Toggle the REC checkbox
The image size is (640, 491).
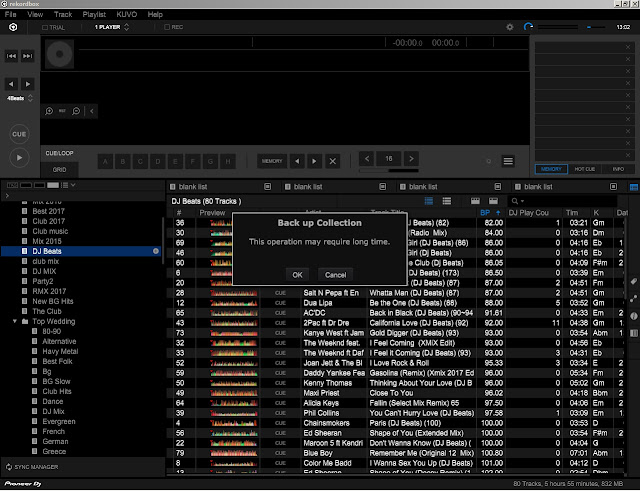pos(167,27)
